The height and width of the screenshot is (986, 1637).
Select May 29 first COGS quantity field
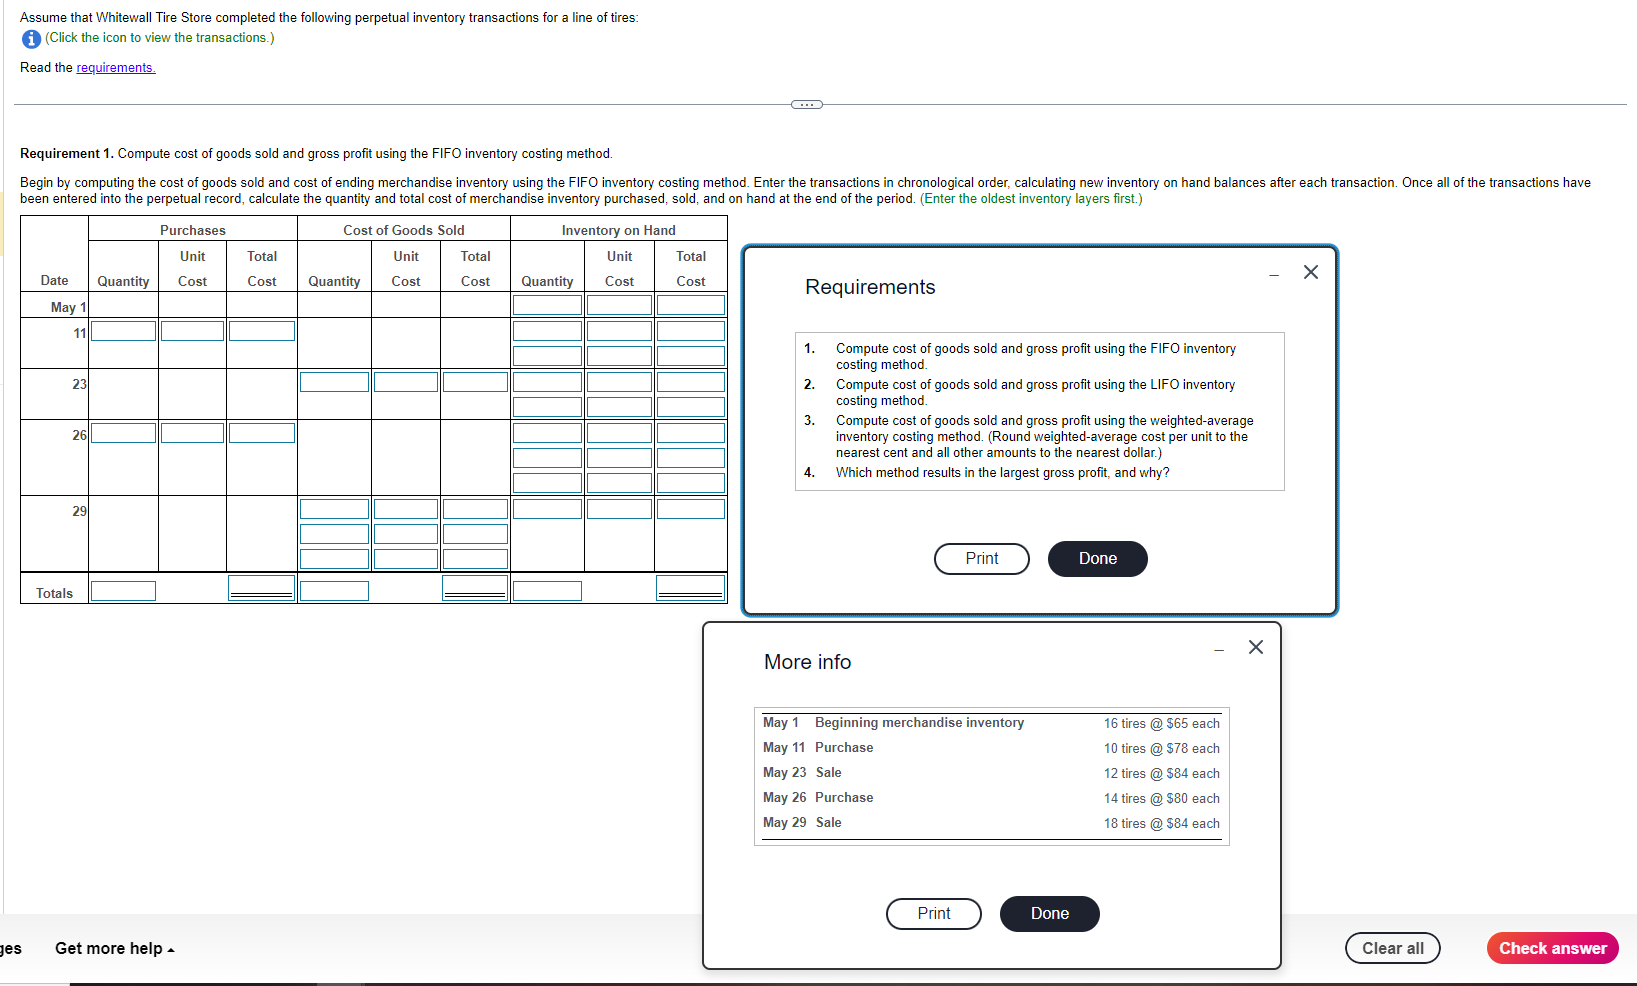[334, 509]
